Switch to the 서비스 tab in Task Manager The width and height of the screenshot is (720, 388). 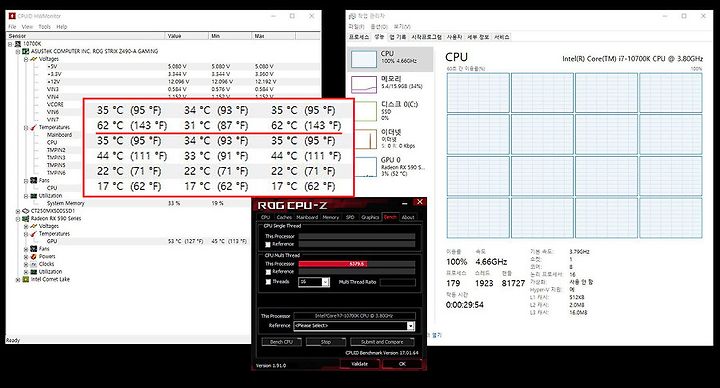pos(501,37)
